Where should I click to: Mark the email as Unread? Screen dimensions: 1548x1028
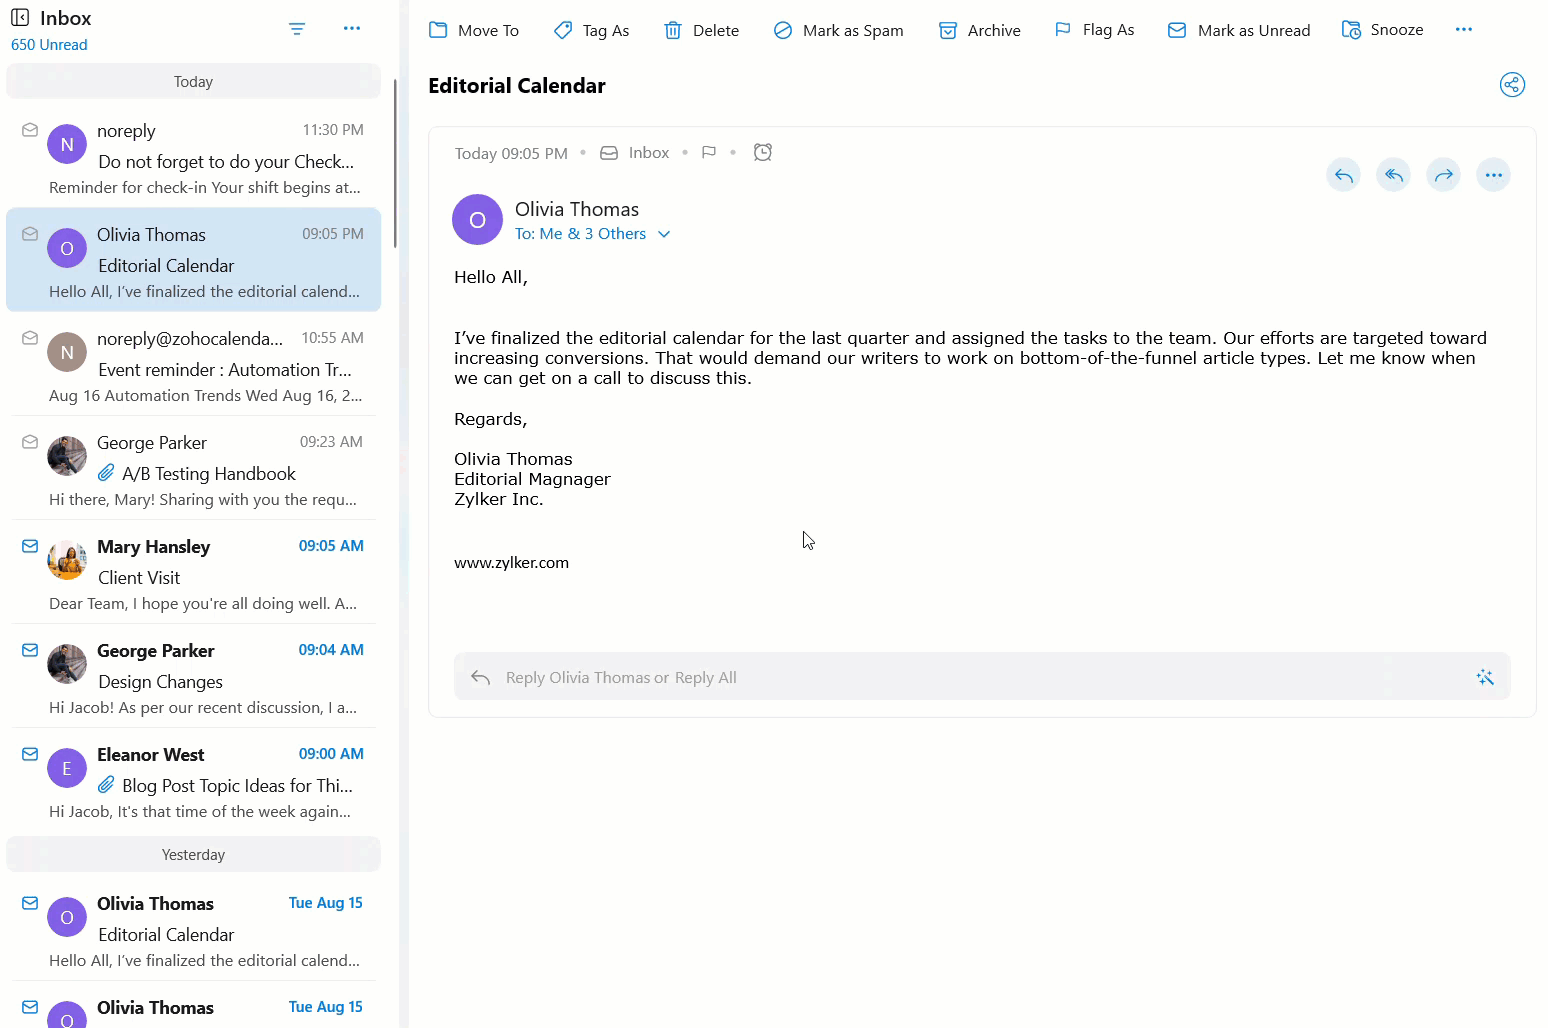1239,30
